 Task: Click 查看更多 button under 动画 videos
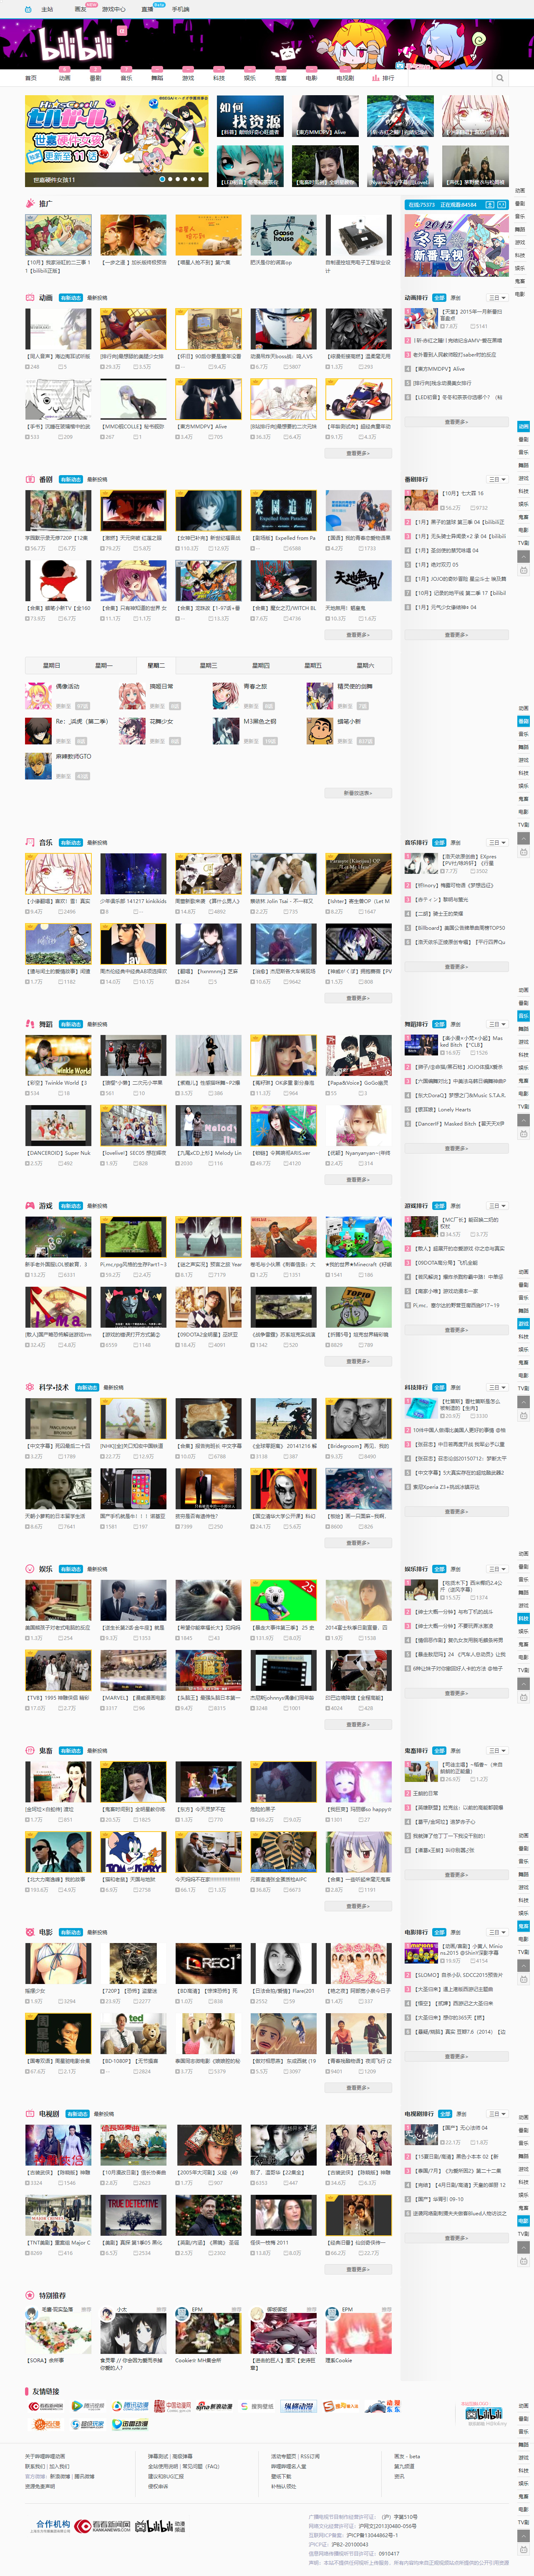[x=357, y=453]
